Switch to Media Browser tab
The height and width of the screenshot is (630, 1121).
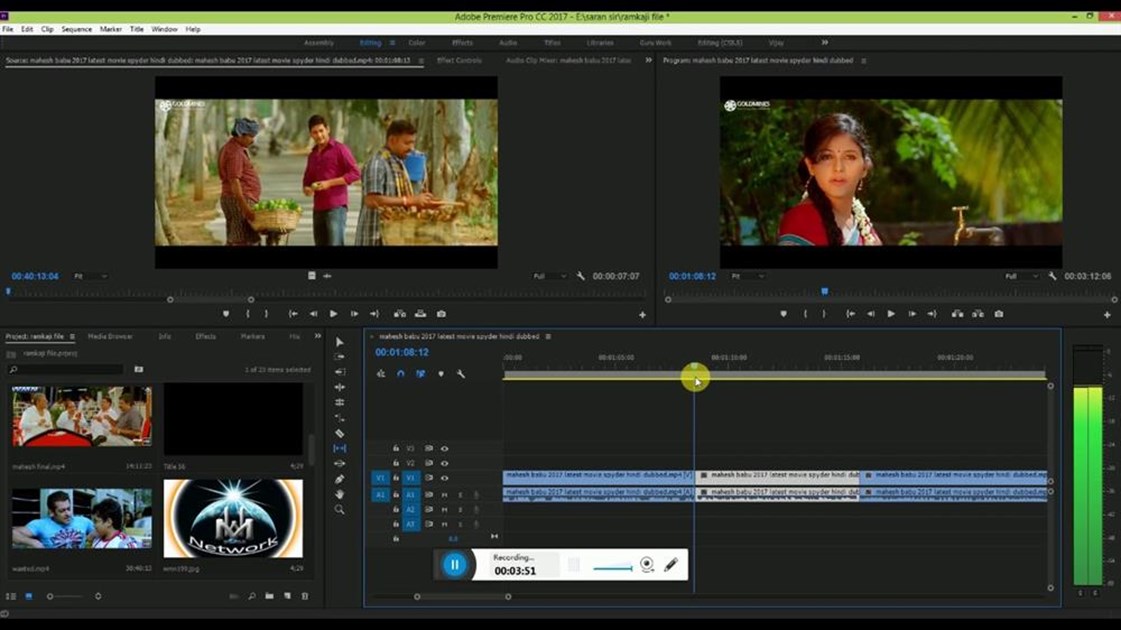pyautogui.click(x=110, y=336)
